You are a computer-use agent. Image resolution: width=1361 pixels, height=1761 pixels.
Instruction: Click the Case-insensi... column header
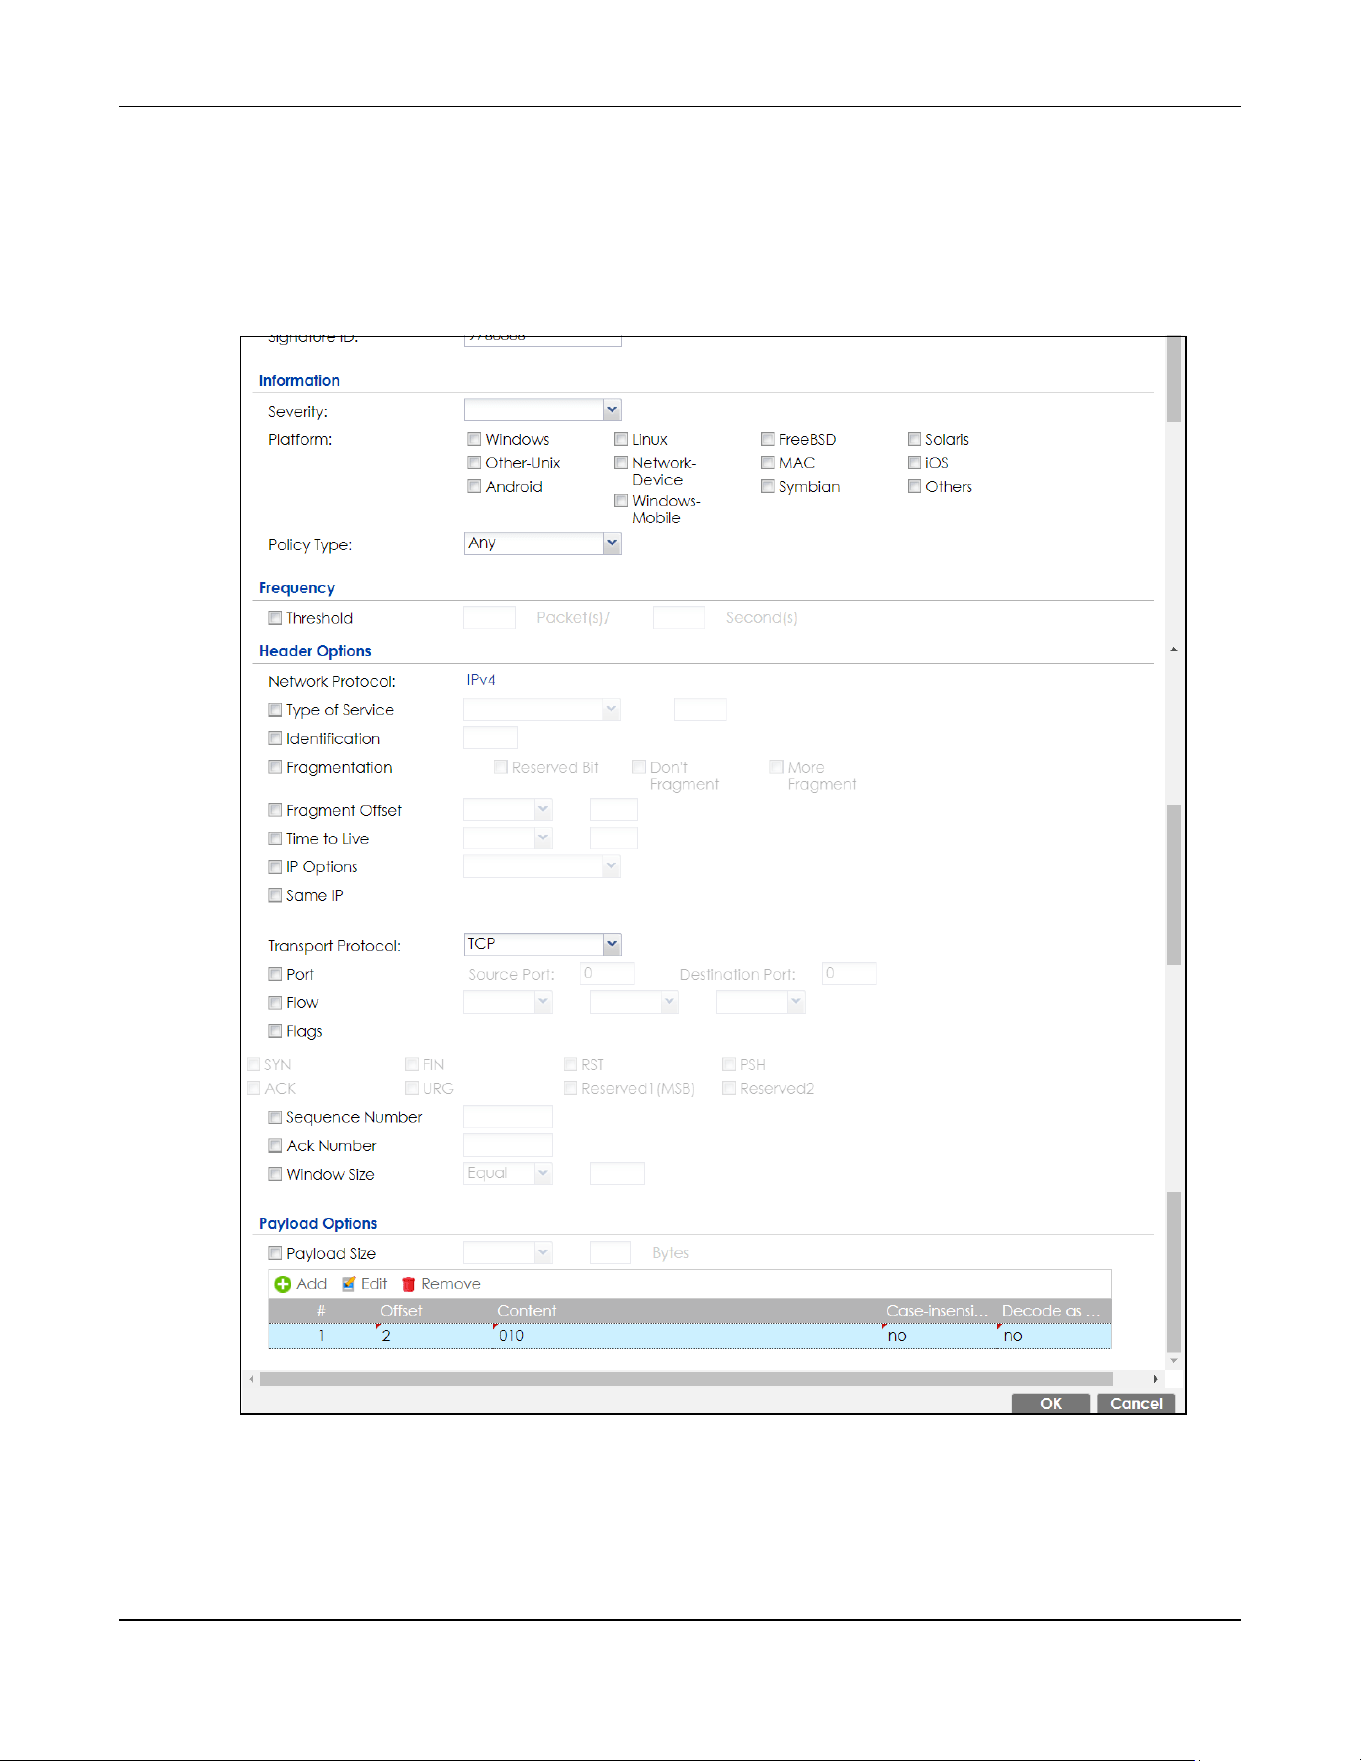click(936, 1311)
